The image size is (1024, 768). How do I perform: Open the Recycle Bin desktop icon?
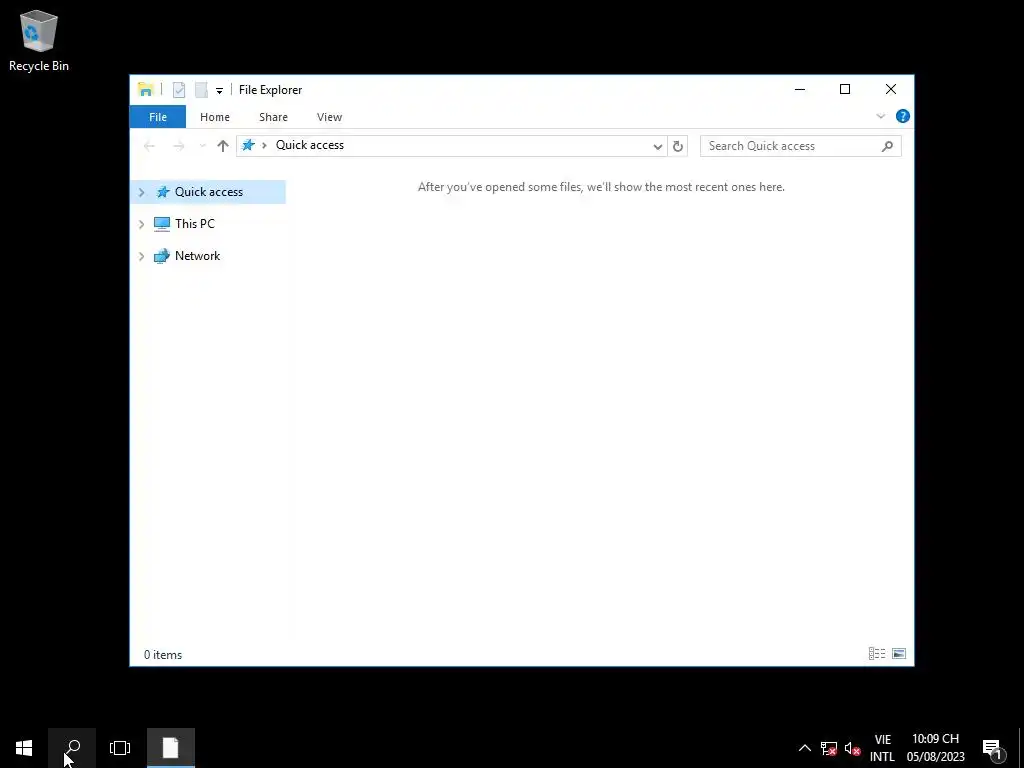[39, 40]
